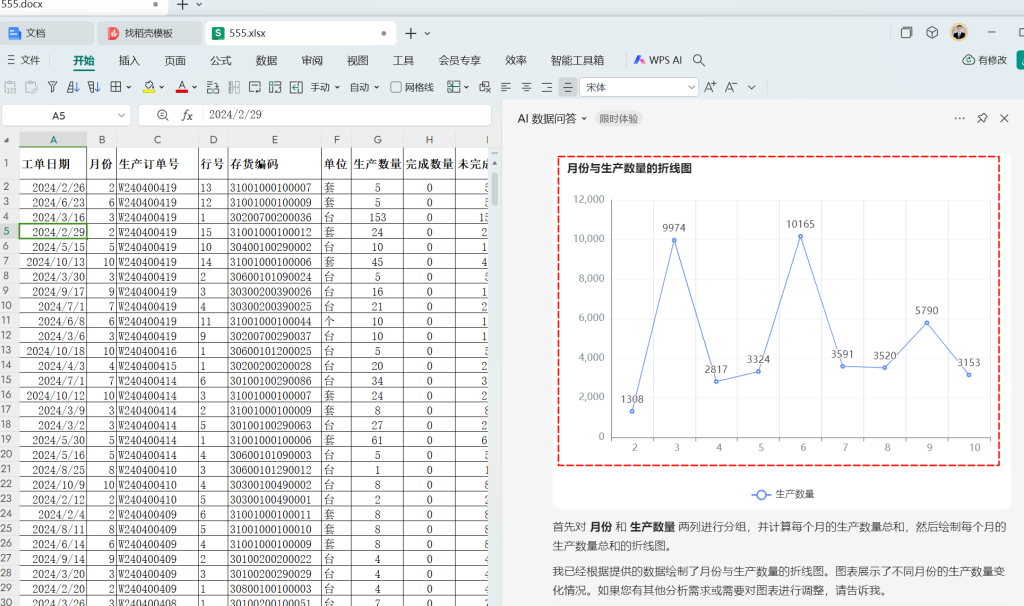Open the 会员专享 tab
Viewport: 1024px width, 606px height.
459,60
